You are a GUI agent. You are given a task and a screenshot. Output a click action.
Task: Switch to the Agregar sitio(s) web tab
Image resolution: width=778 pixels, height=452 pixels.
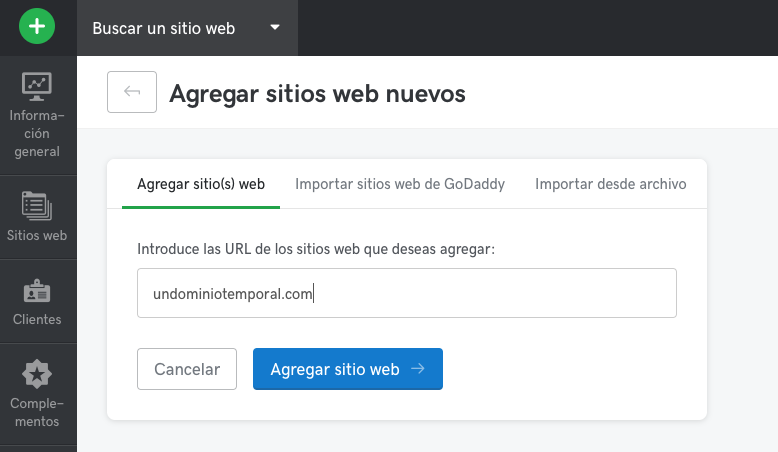[x=201, y=184]
